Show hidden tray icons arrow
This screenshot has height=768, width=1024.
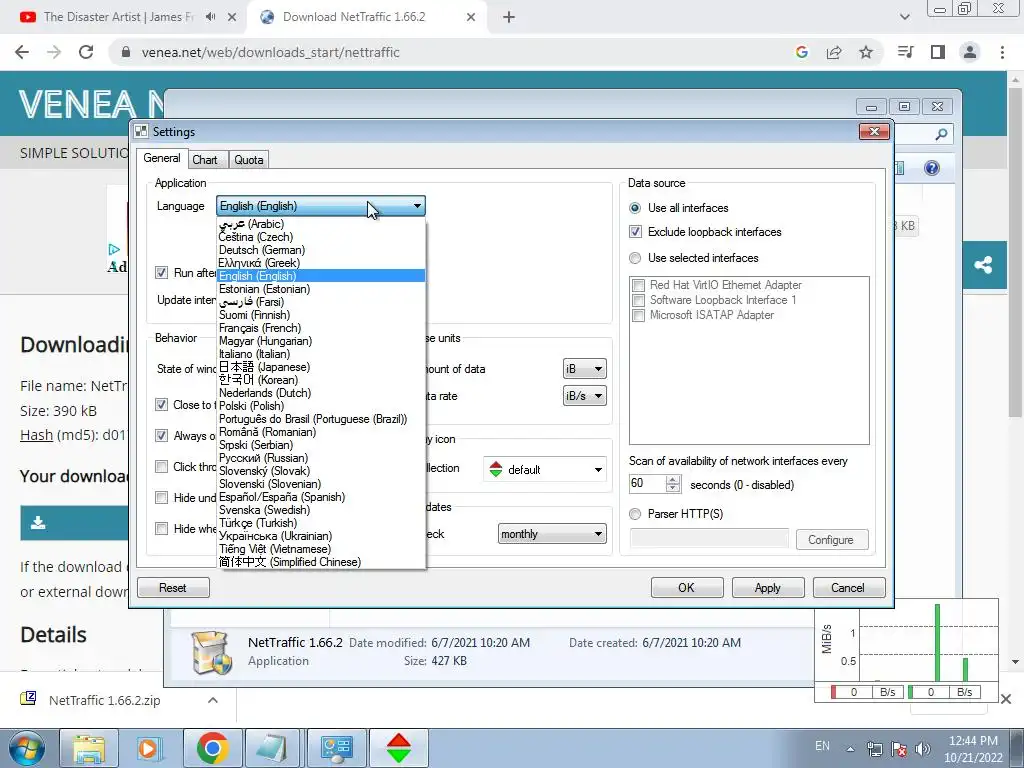pos(850,749)
